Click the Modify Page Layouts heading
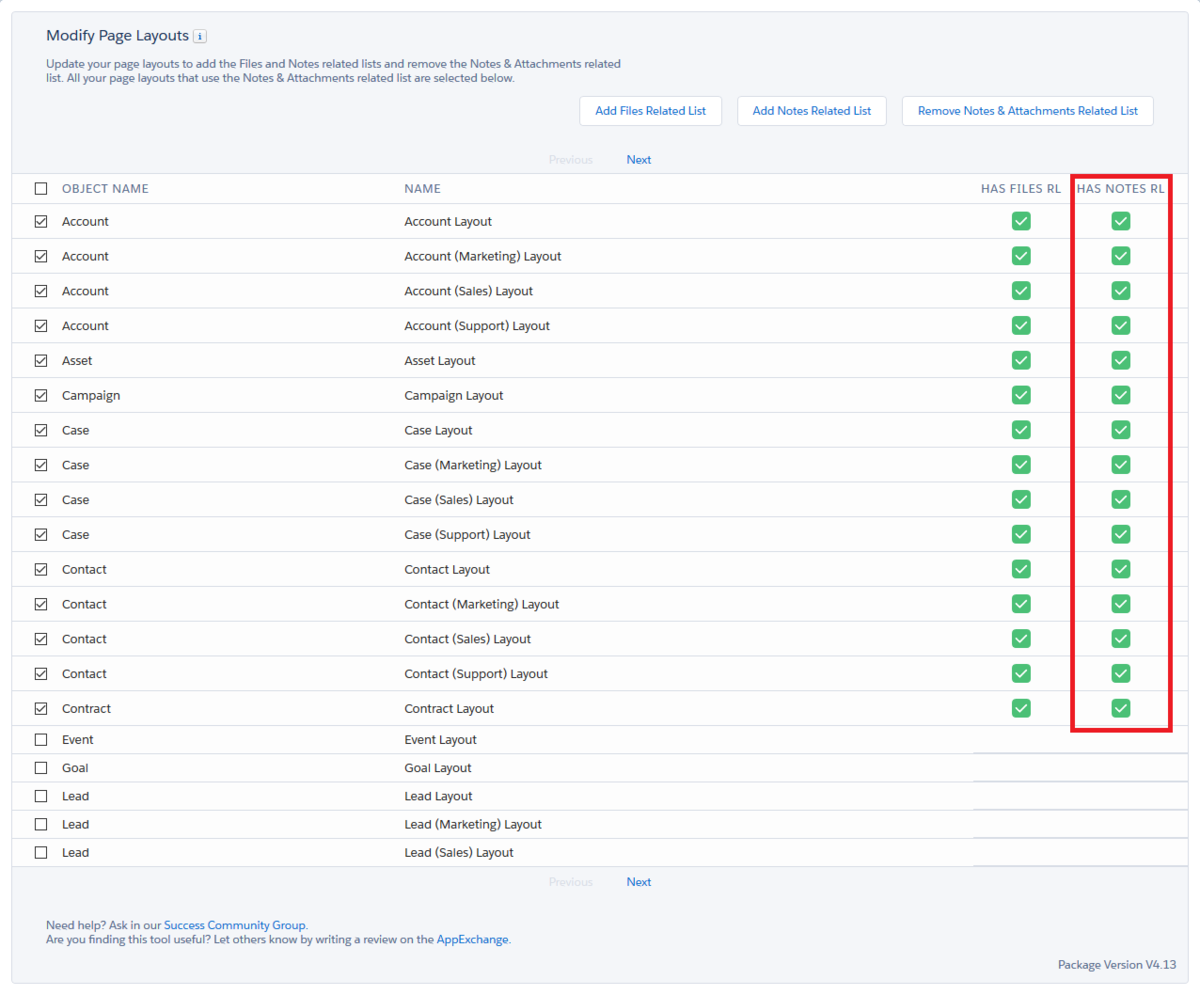The height and width of the screenshot is (995, 1200). [118, 36]
